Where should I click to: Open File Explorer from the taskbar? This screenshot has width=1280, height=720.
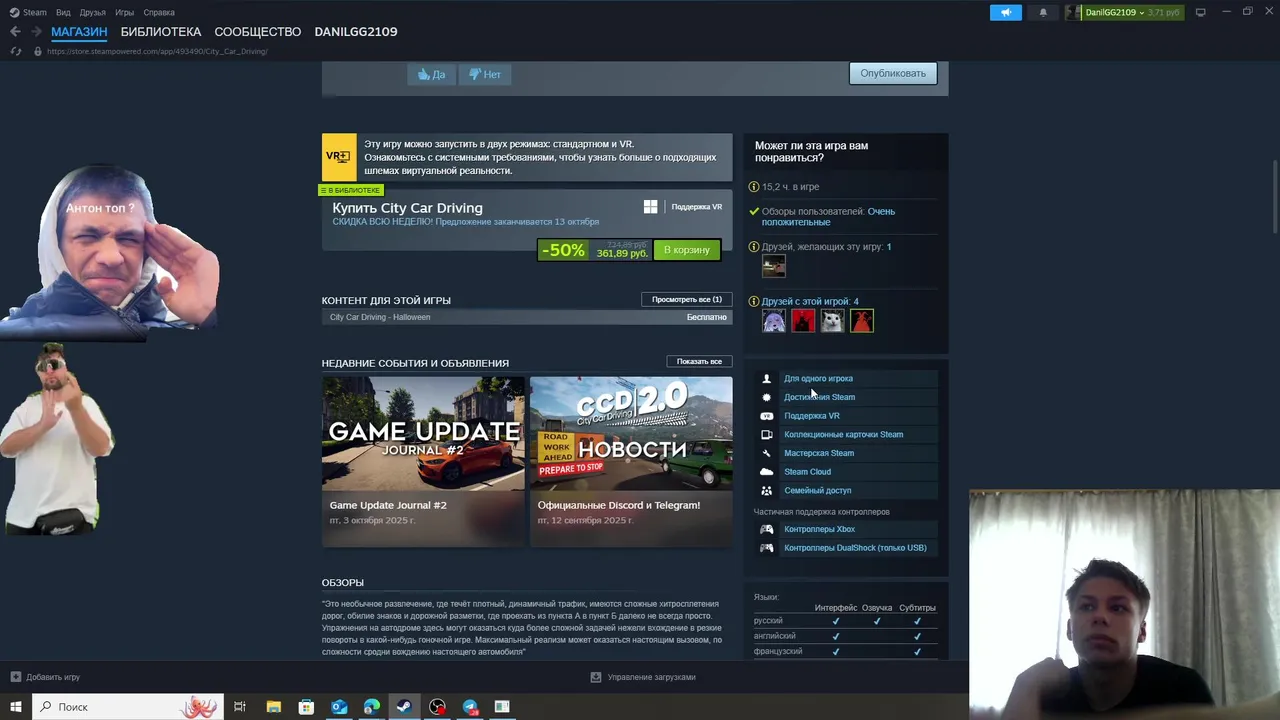273,707
